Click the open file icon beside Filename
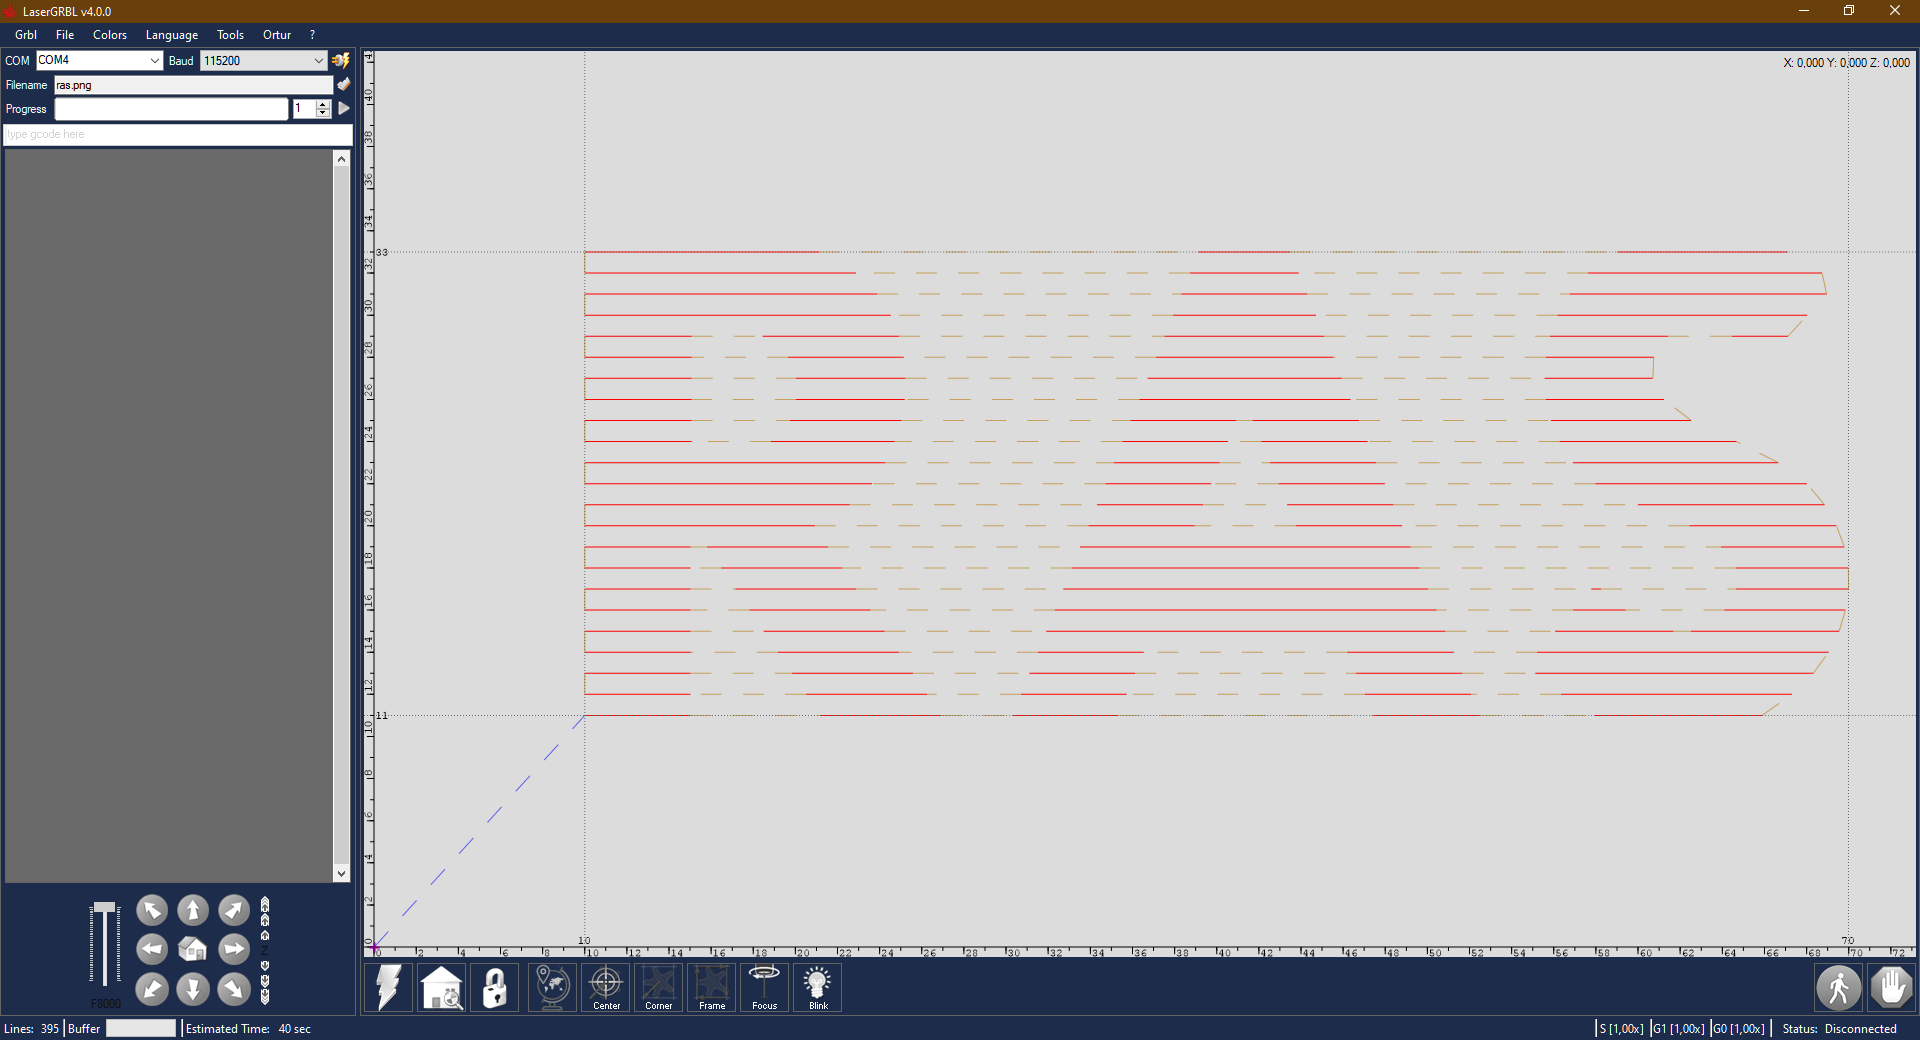1920x1040 pixels. [x=344, y=85]
